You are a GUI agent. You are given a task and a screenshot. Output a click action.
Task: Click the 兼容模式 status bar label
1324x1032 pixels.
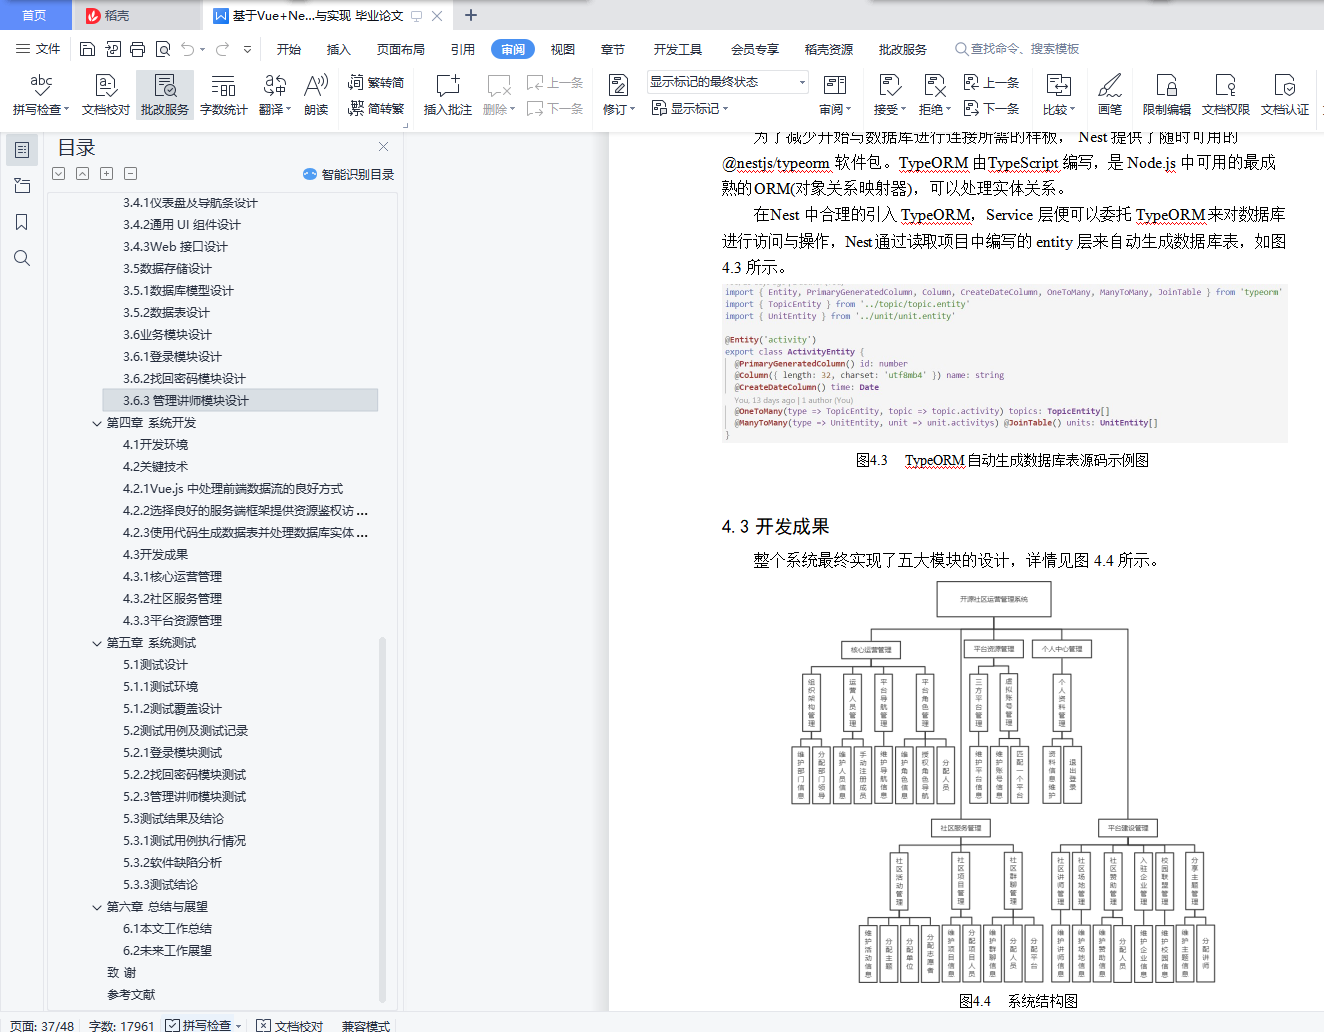[366, 1025]
